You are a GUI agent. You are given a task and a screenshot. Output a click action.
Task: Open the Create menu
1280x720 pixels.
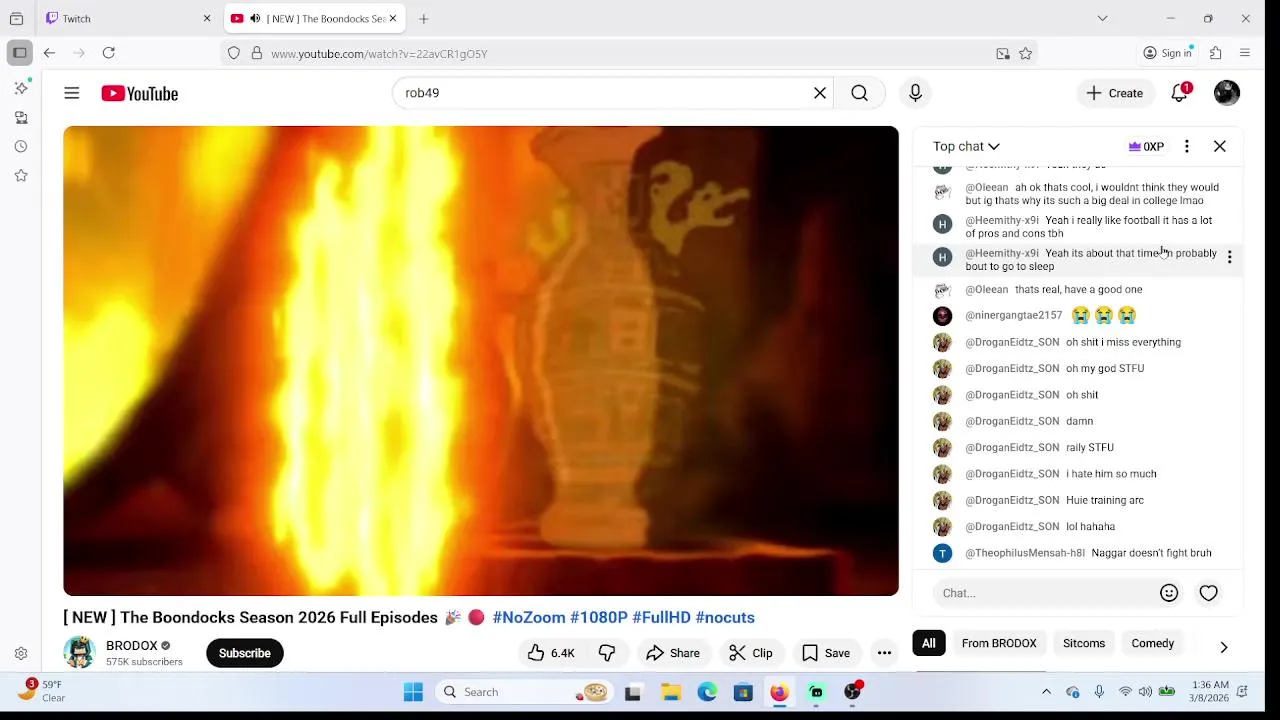point(1115,93)
